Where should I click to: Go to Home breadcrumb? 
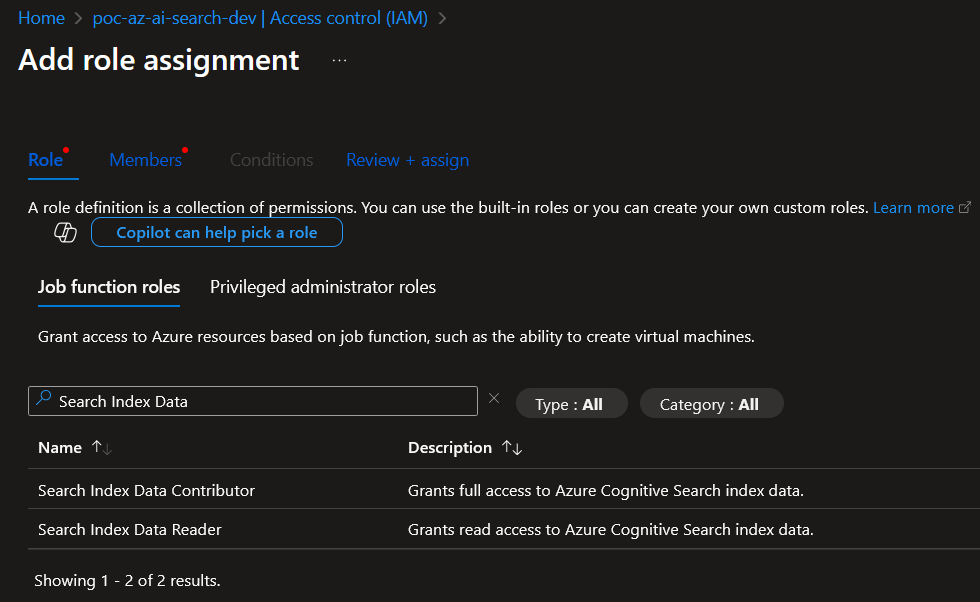point(41,18)
